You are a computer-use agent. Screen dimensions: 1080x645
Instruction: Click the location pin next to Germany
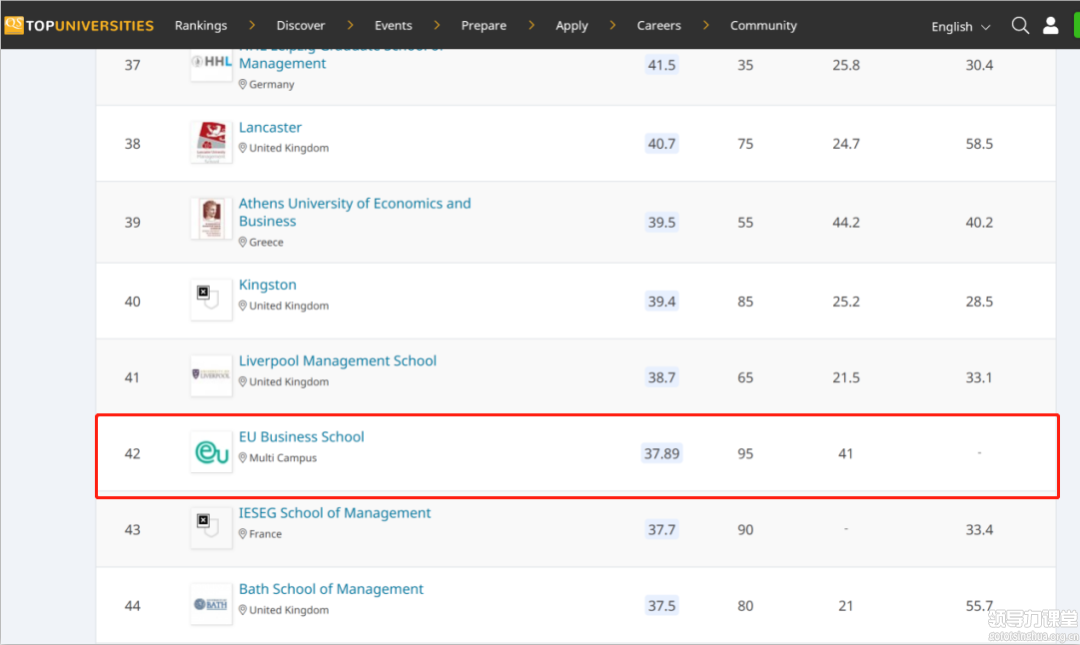[242, 84]
